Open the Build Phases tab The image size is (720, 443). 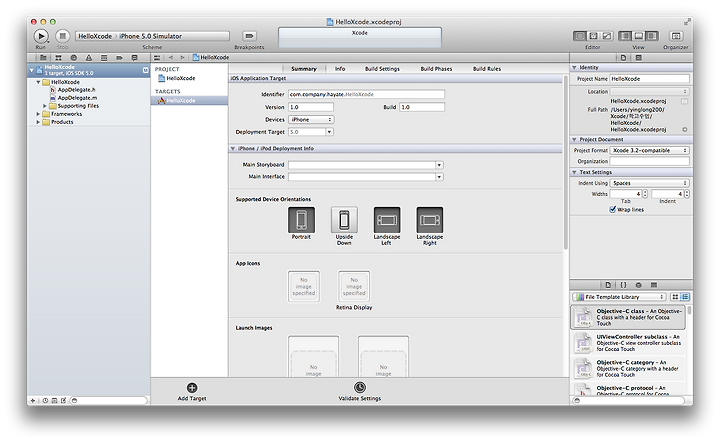pyautogui.click(x=436, y=69)
